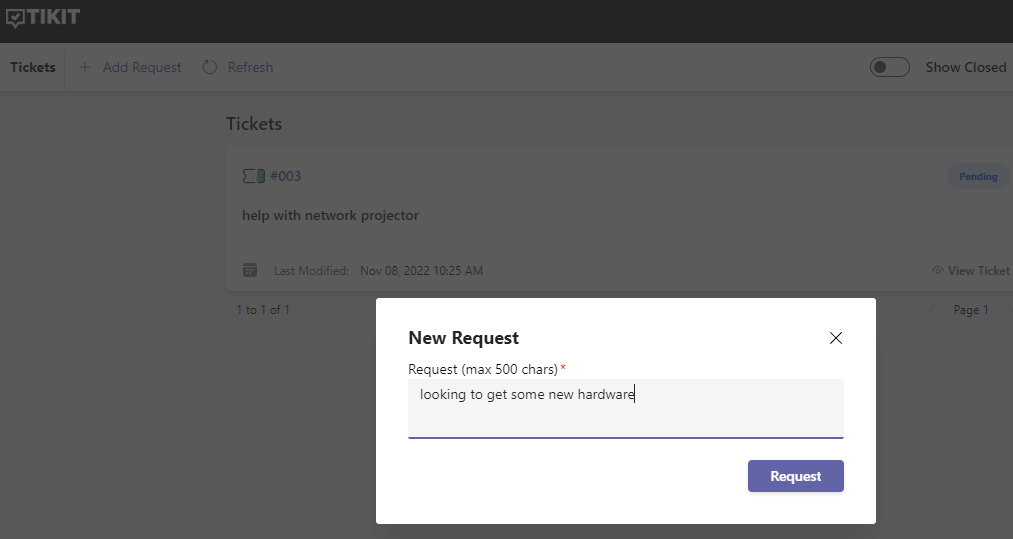Click Refresh text in the toolbar
The width and height of the screenshot is (1013, 539).
click(251, 67)
